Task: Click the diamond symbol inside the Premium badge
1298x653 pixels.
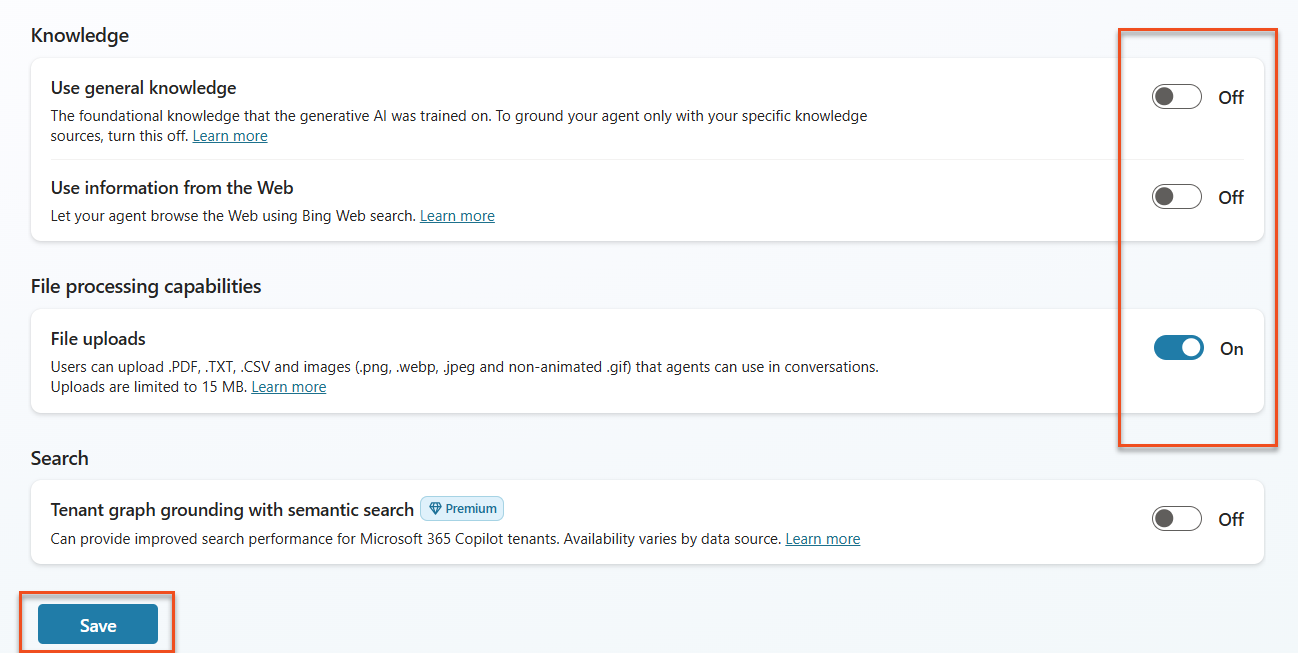Action: tap(434, 508)
